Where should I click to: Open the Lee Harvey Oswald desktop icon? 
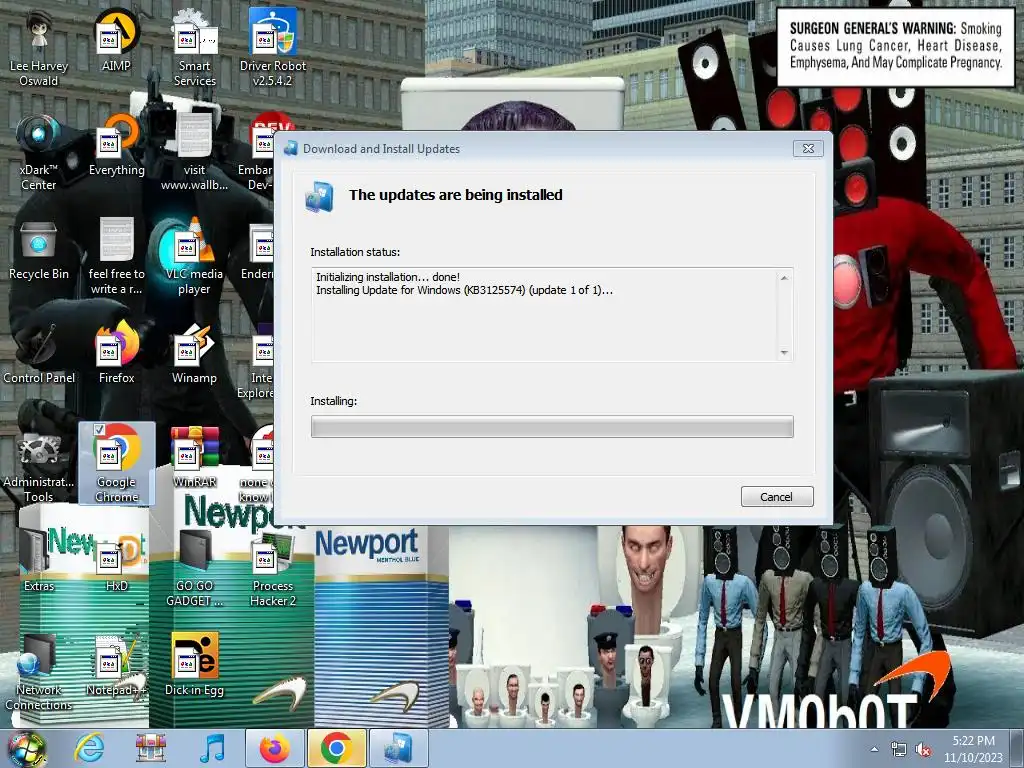(39, 49)
